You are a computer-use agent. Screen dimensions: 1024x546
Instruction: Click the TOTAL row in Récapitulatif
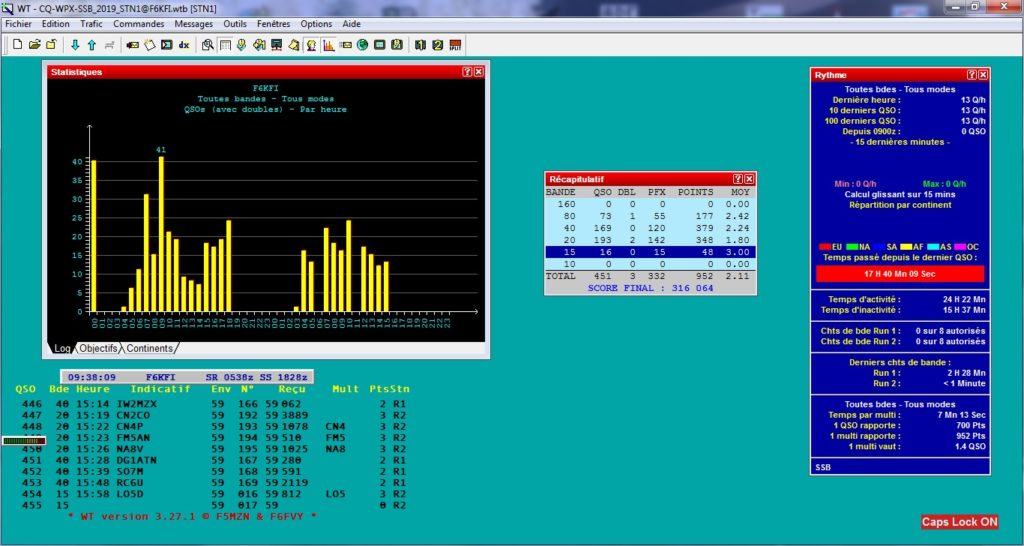click(x=650, y=276)
